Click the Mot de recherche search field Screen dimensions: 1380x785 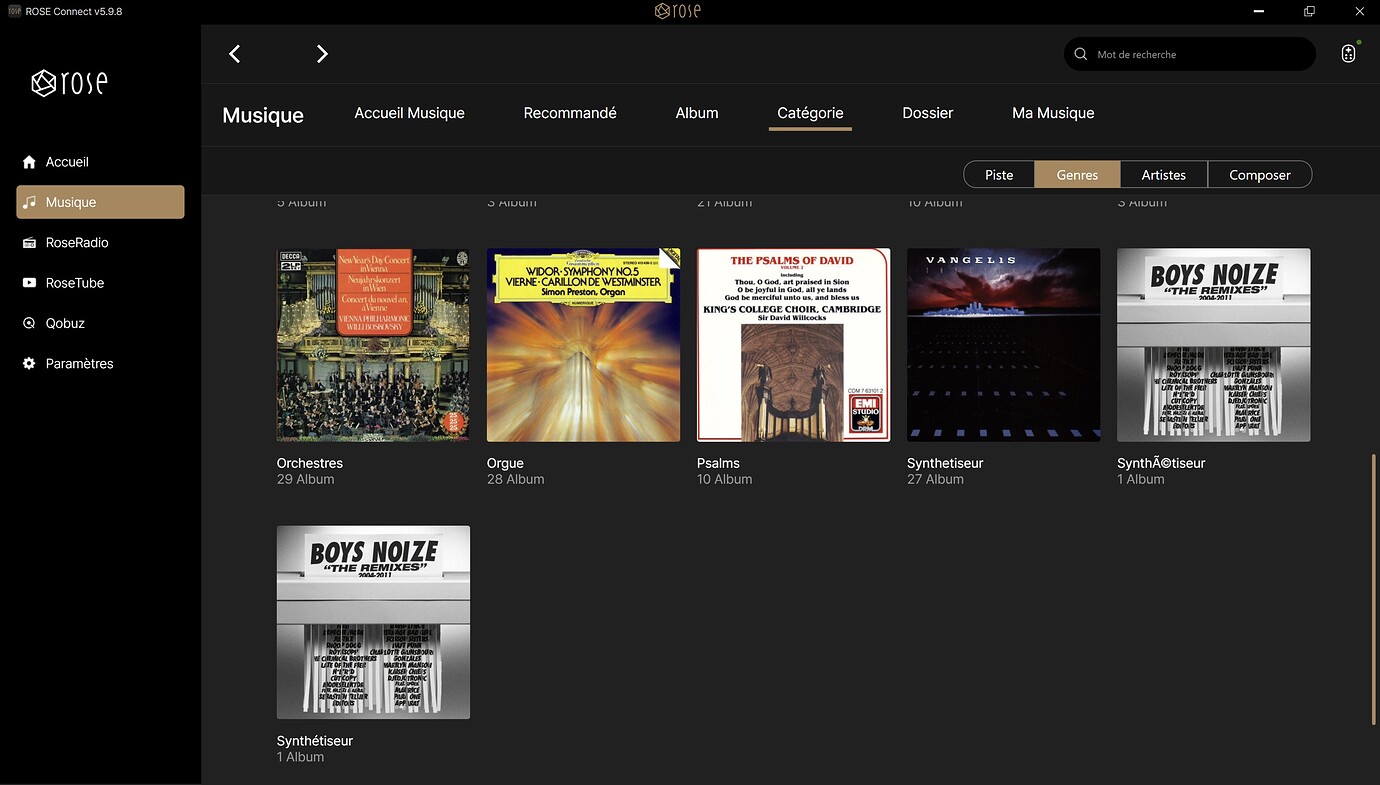(1190, 54)
